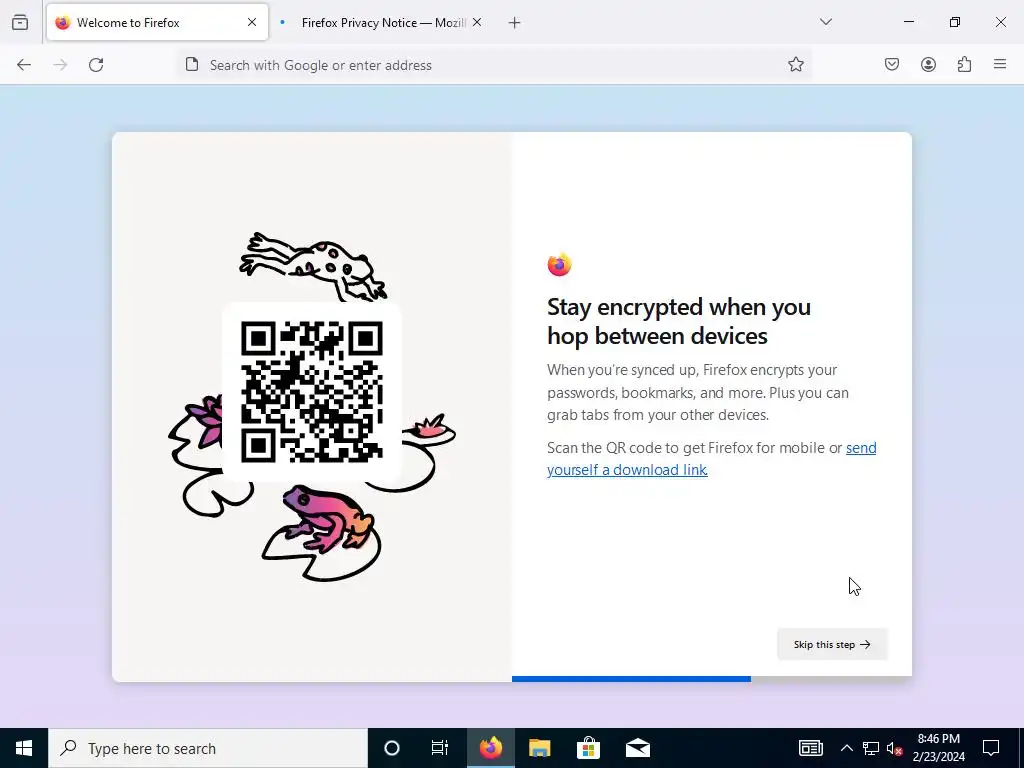This screenshot has height=768, width=1024.
Task: Open the Firefox application hamburger menu
Action: click(x=1000, y=64)
